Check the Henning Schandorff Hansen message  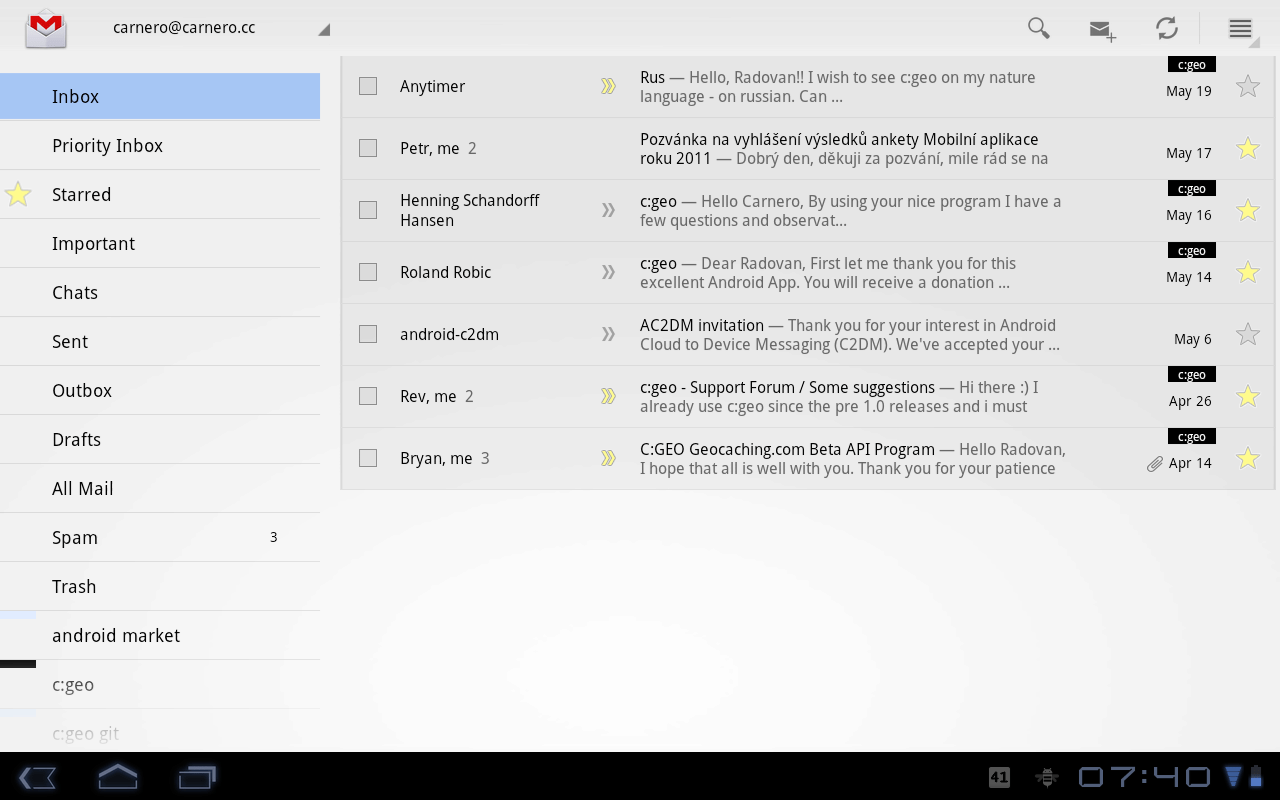tap(368, 210)
